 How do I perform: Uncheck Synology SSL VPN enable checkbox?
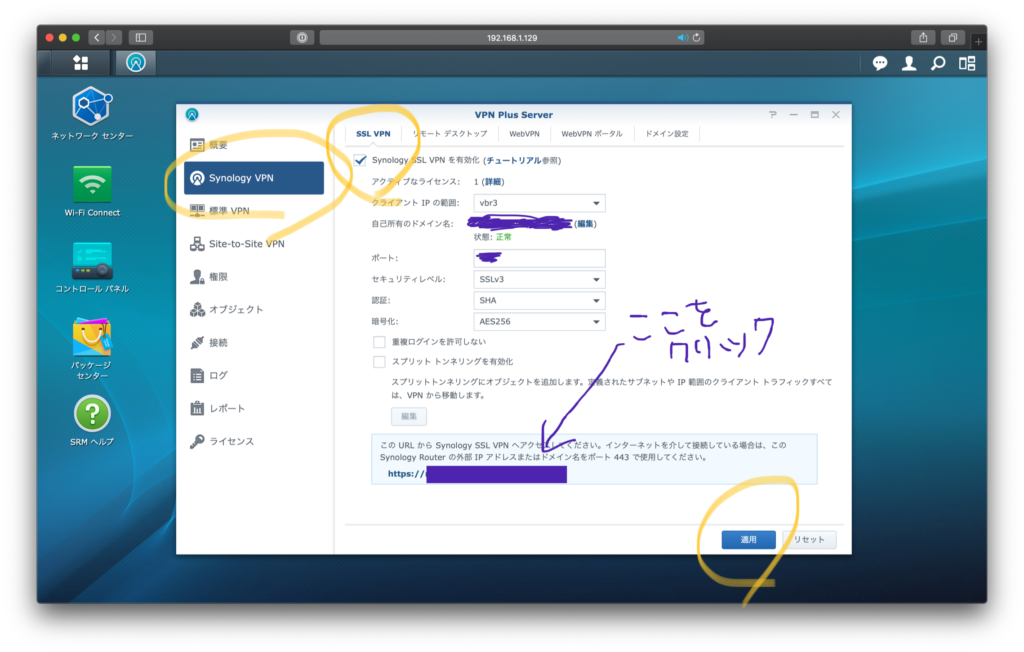pyautogui.click(x=361, y=160)
